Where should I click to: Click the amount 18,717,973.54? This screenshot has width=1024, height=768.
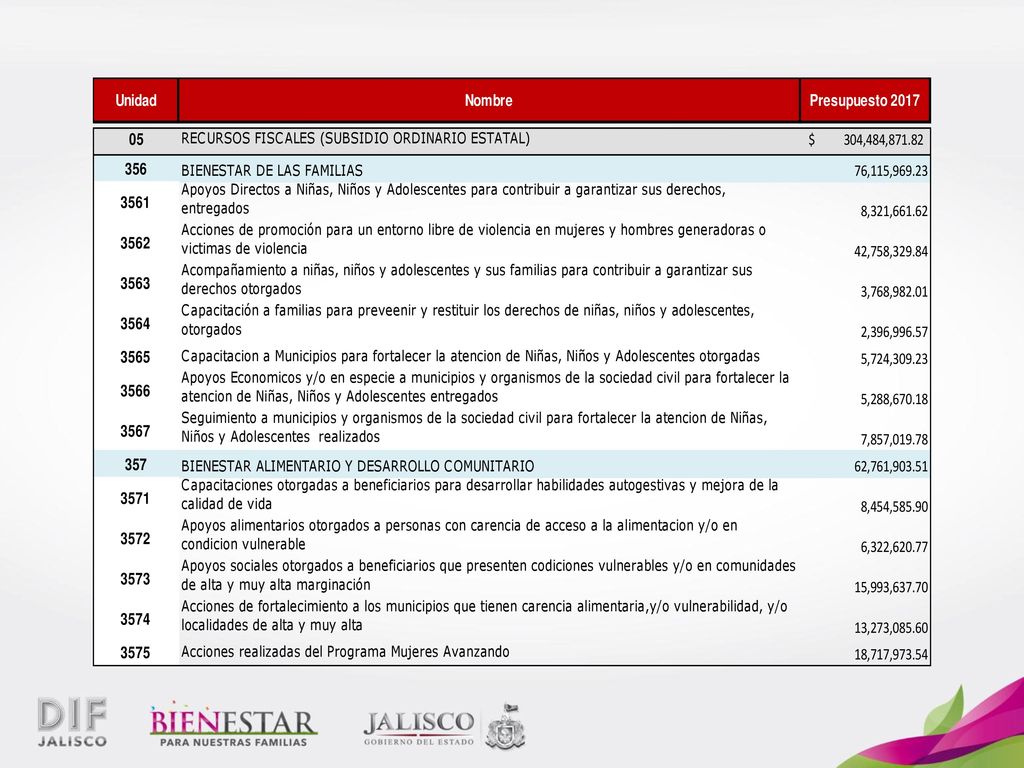pos(891,654)
